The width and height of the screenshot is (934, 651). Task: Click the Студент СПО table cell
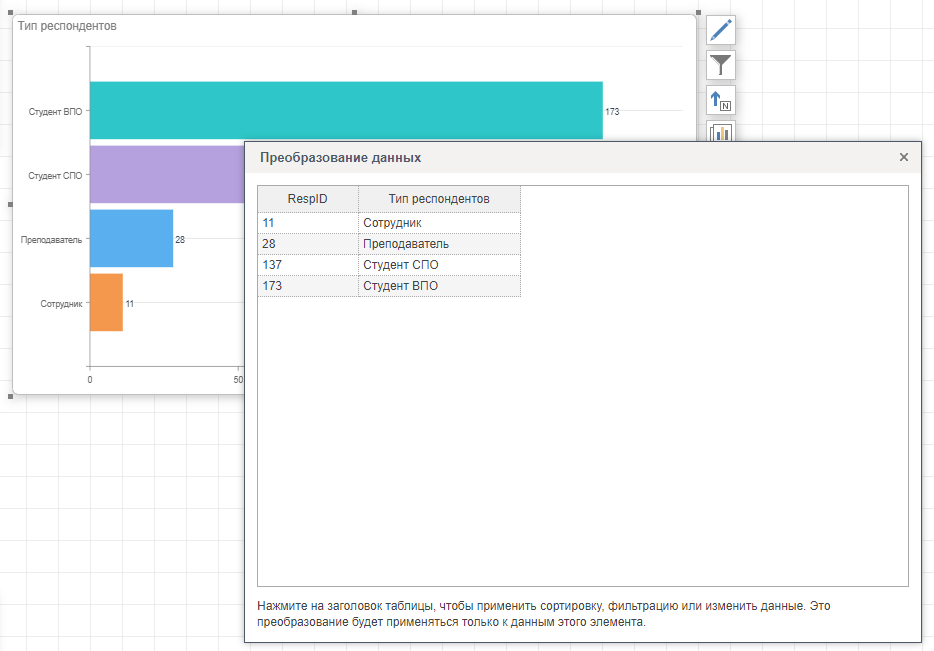(439, 265)
